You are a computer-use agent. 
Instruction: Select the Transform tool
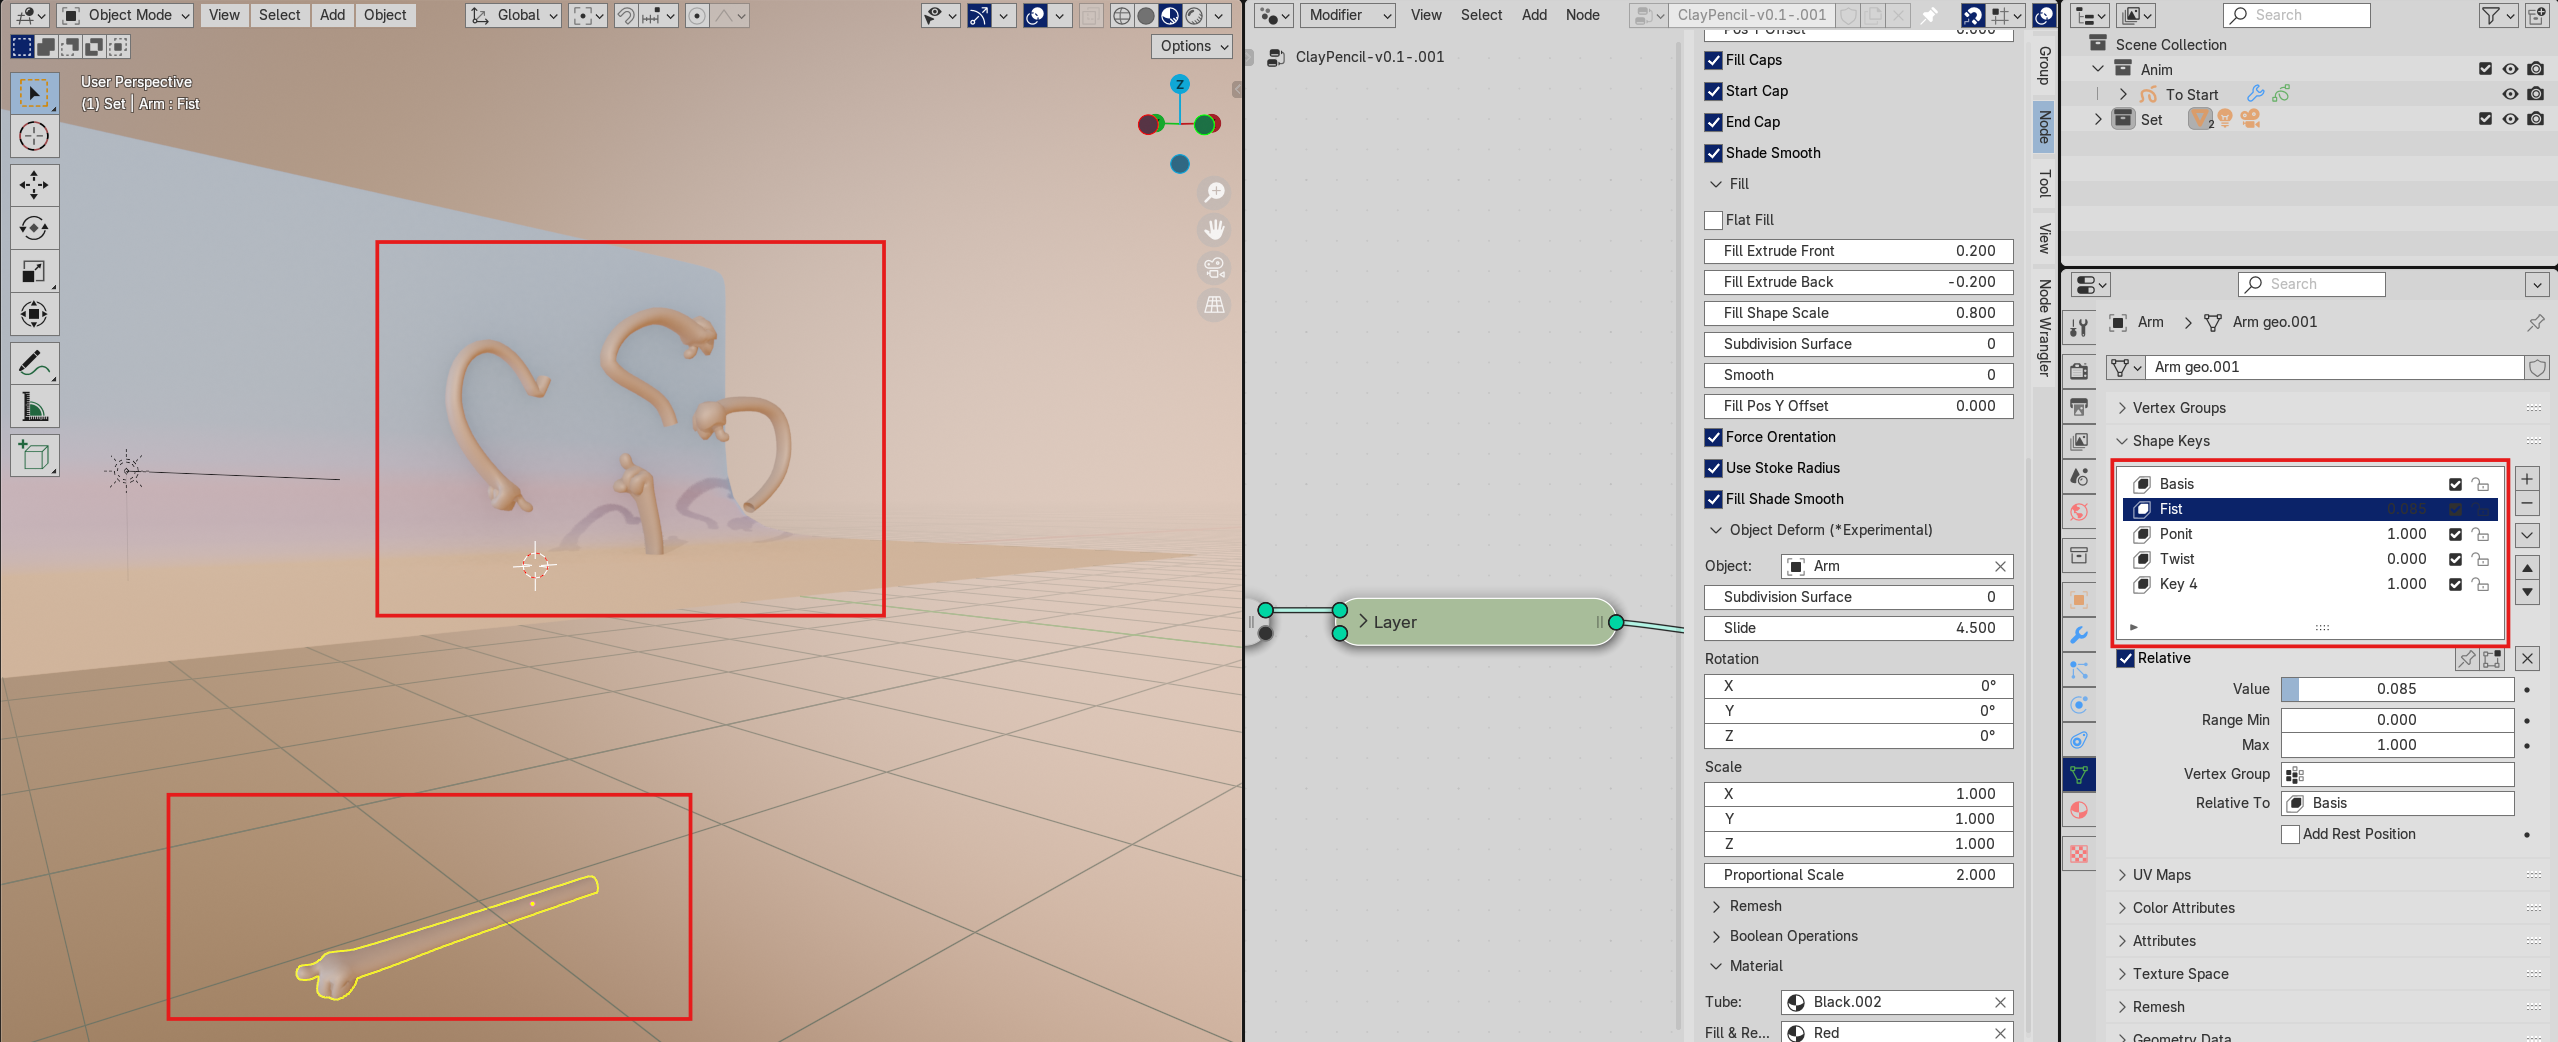click(34, 314)
